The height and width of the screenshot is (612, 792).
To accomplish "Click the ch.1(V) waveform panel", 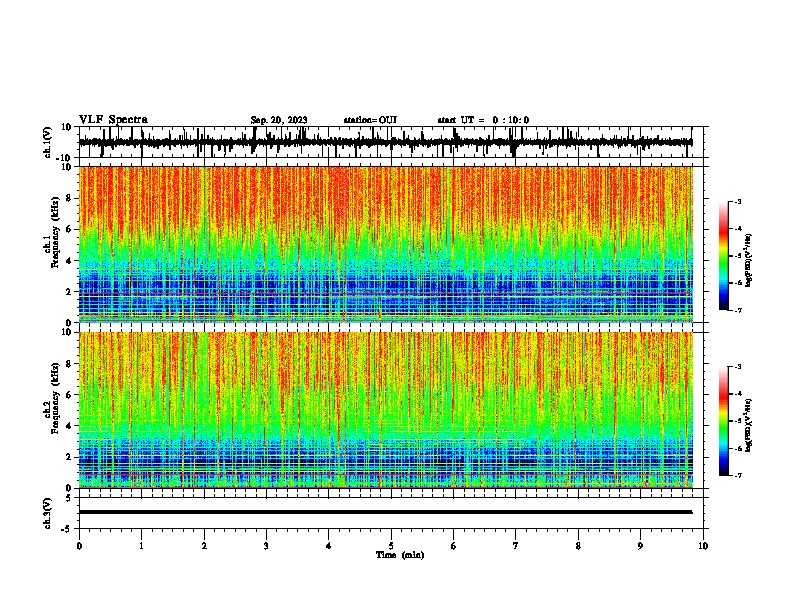I will 391,142.
